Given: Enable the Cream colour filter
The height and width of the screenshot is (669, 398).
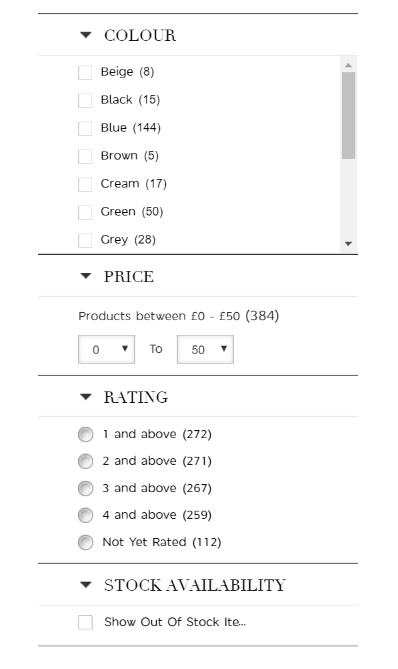Looking at the screenshot, I should (85, 184).
